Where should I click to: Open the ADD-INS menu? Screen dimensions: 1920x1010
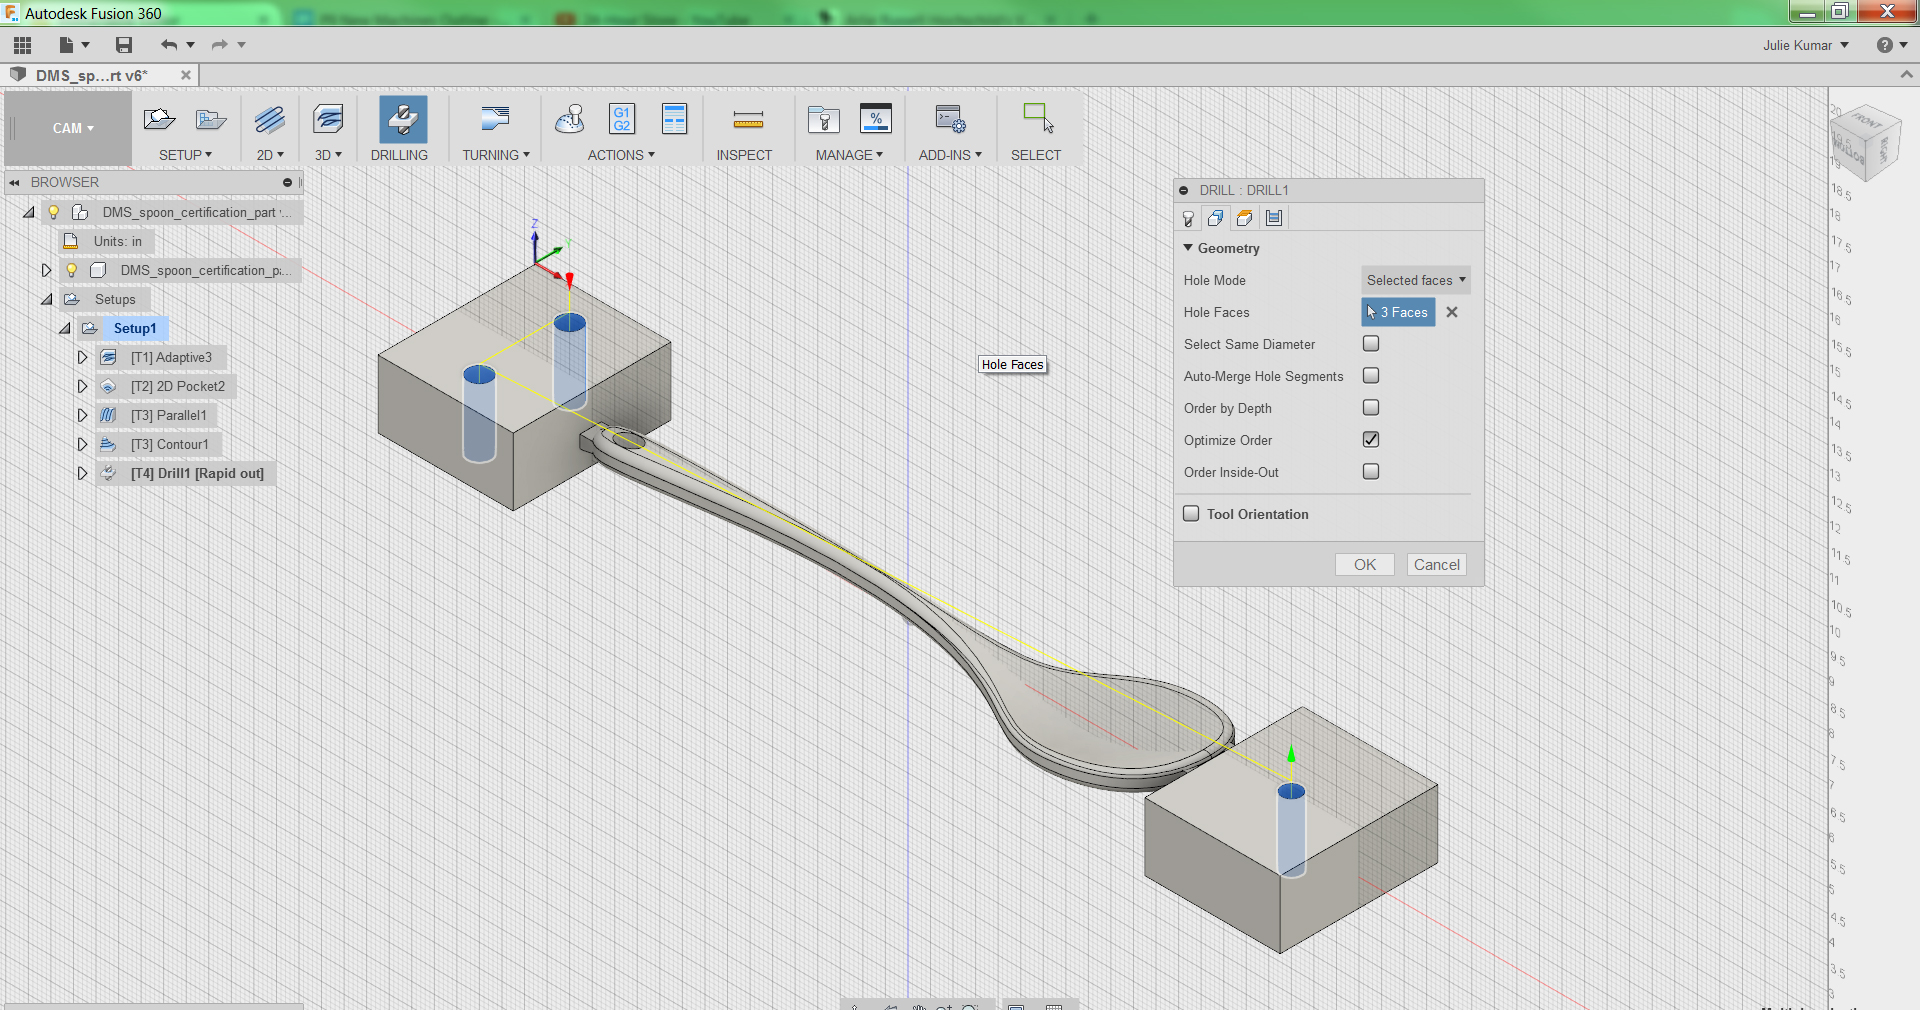coord(950,155)
